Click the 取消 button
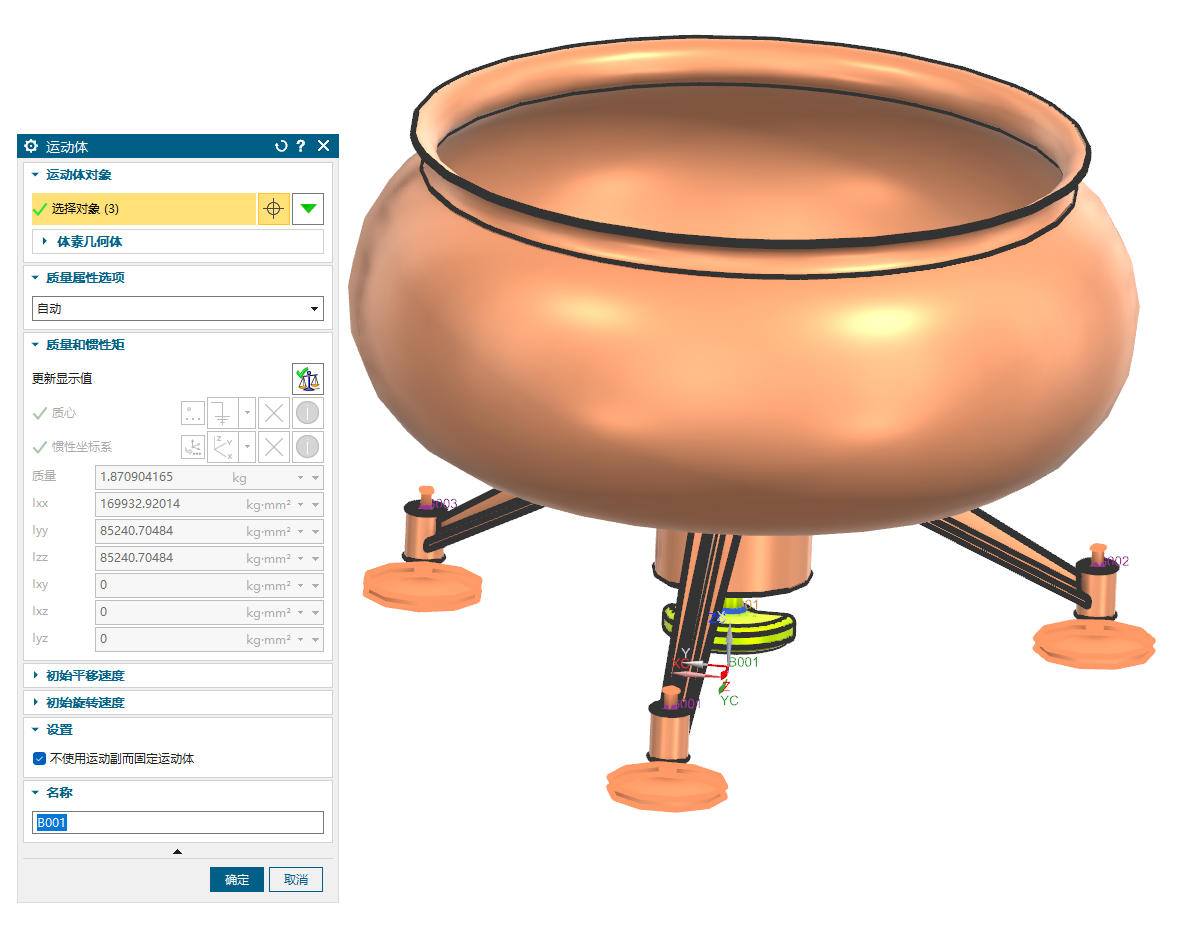The width and height of the screenshot is (1183, 928). click(296, 880)
